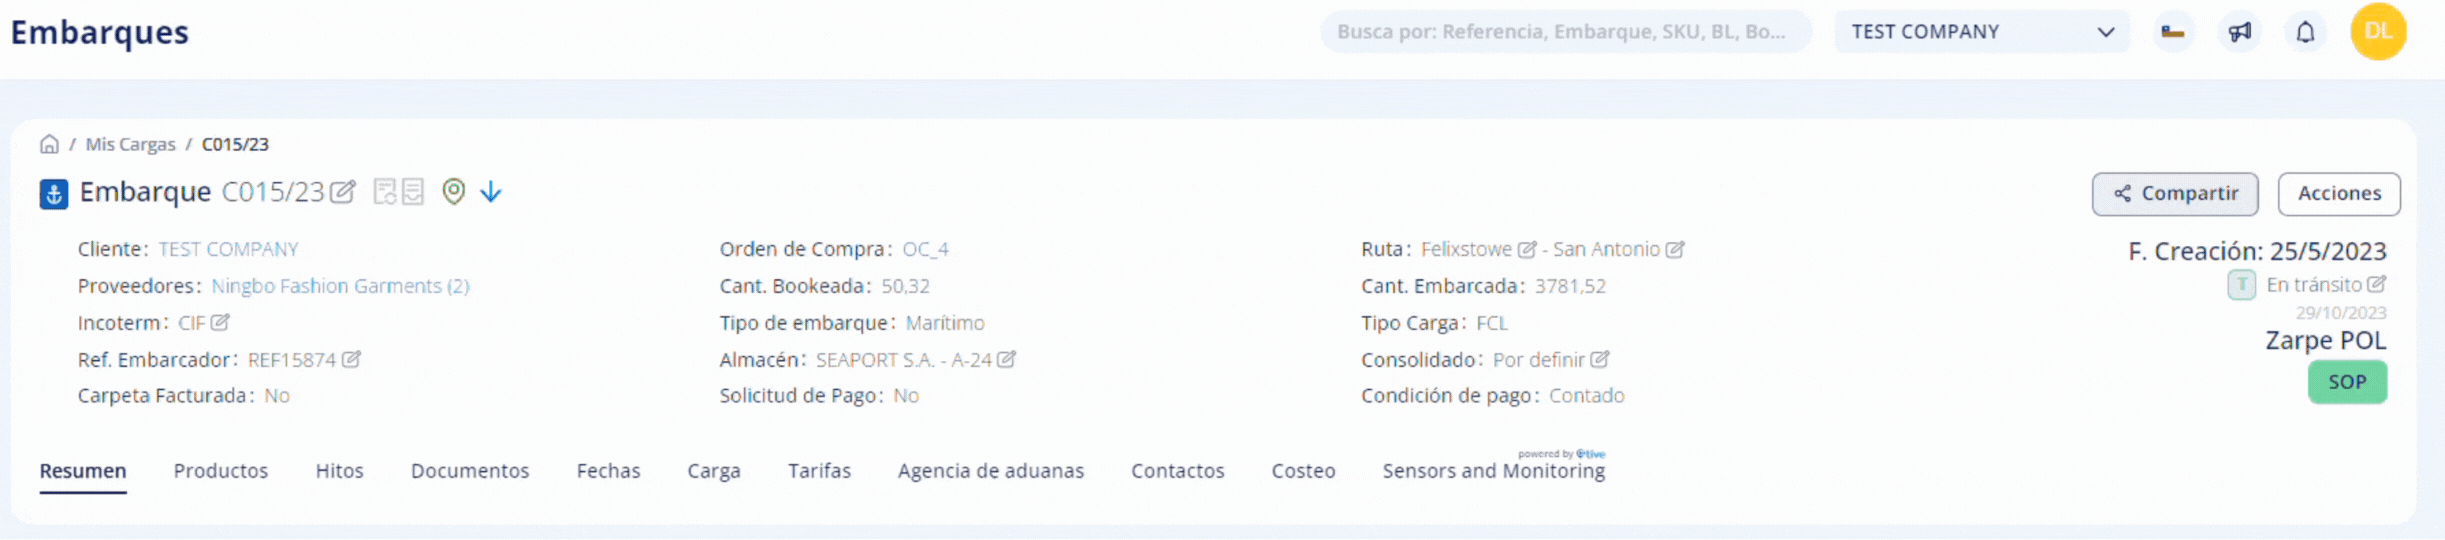Image resolution: width=2445 pixels, height=540 pixels.
Task: Click the green SOP badge
Action: point(2347,382)
